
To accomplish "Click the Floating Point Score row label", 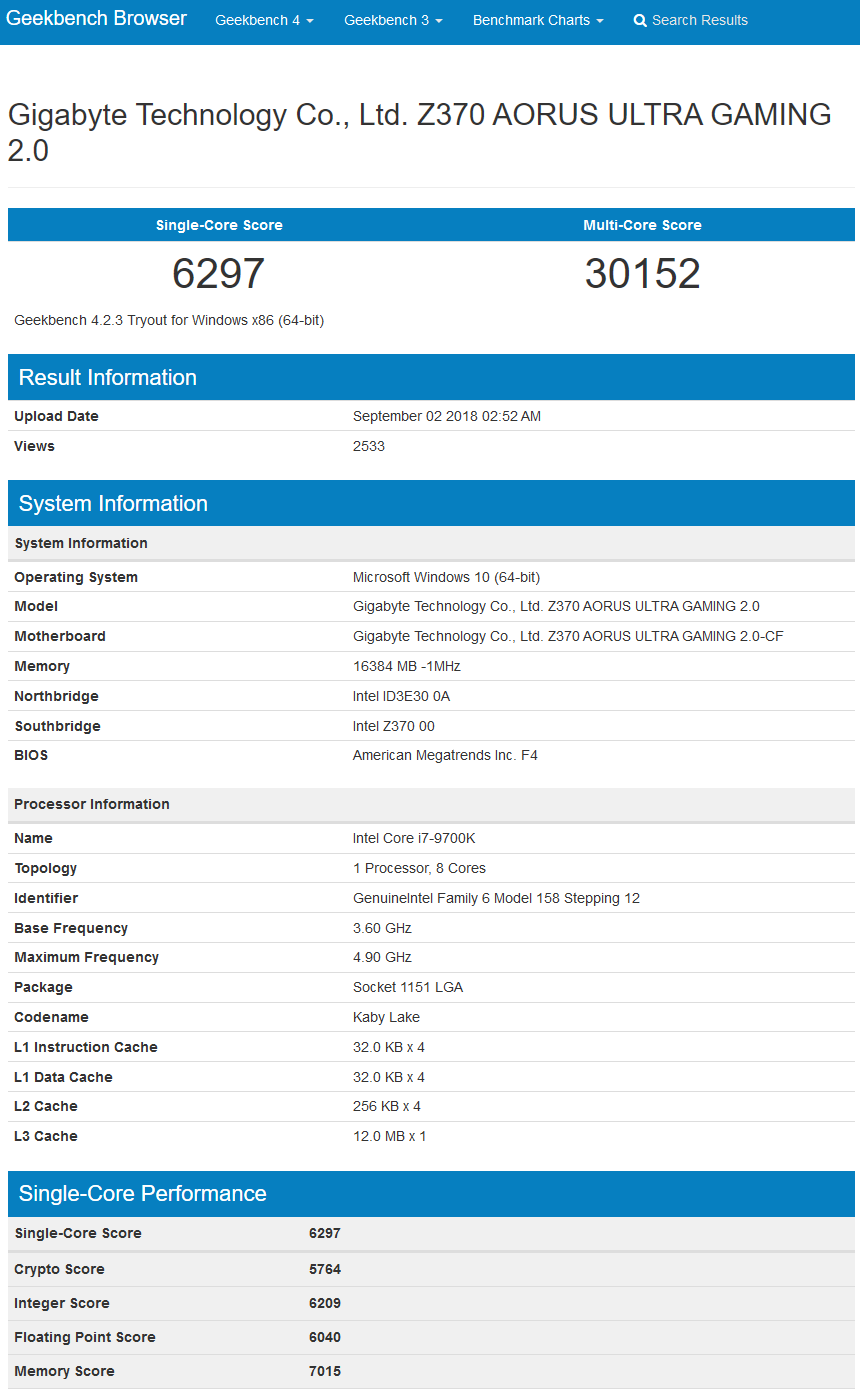I will pyautogui.click(x=85, y=1337).
